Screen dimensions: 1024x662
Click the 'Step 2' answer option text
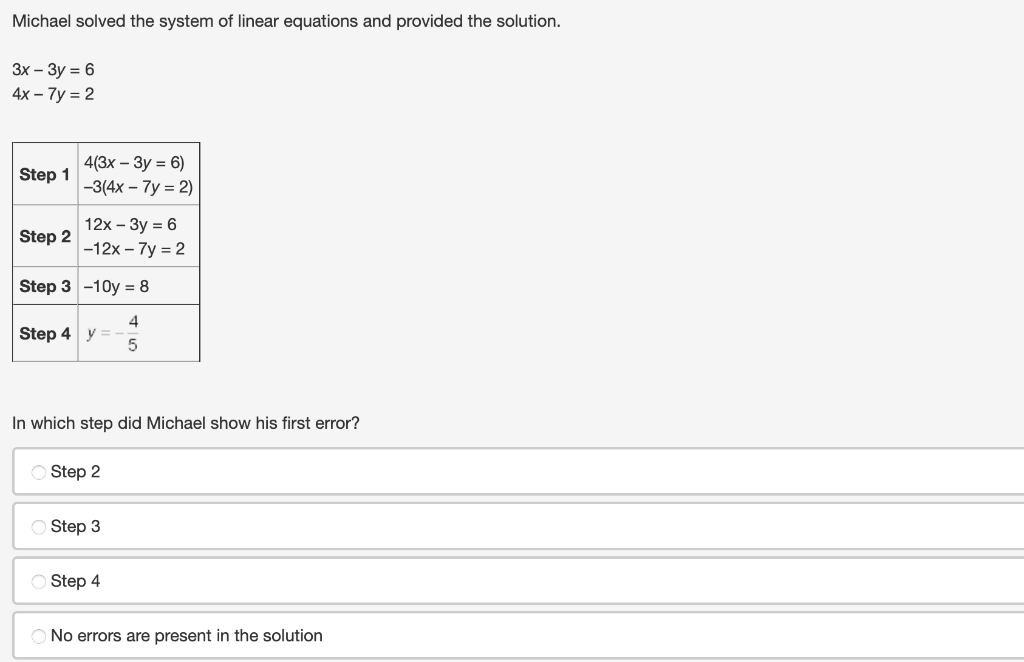point(75,471)
